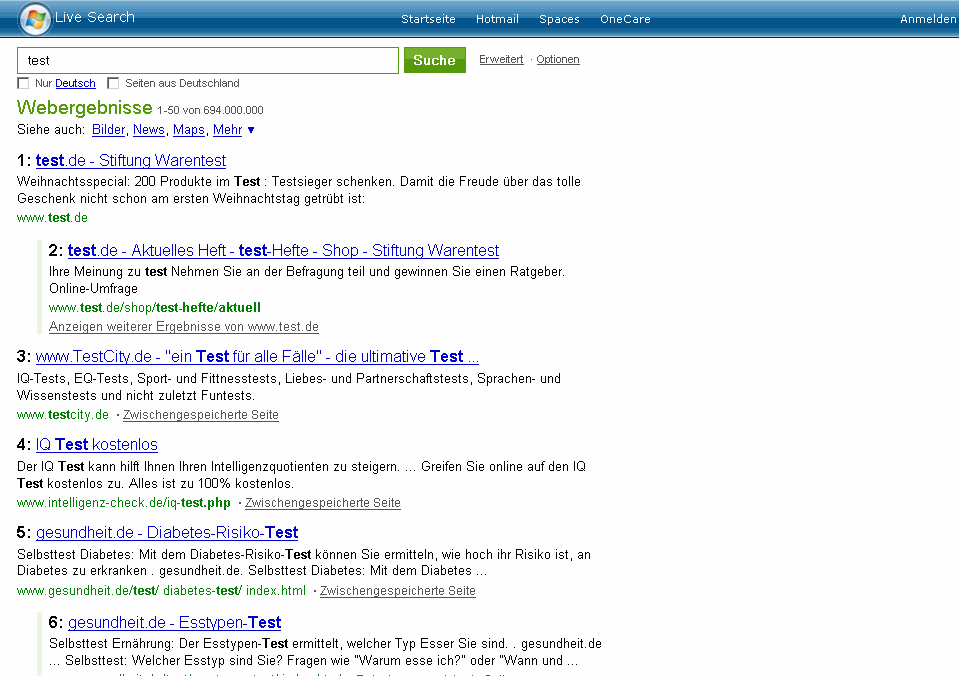The image size is (959, 676).
Task: Click the URL www.intelligenz-check.de/iq-test.php
Action: tap(124, 503)
